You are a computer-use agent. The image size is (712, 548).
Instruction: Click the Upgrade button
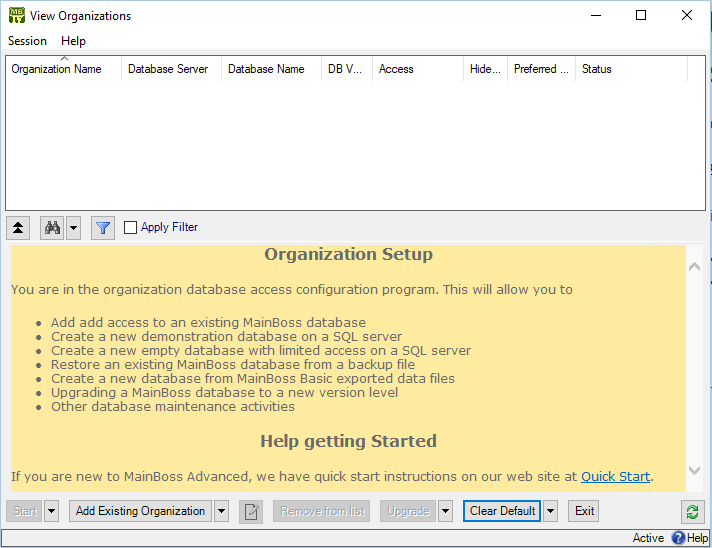(408, 511)
